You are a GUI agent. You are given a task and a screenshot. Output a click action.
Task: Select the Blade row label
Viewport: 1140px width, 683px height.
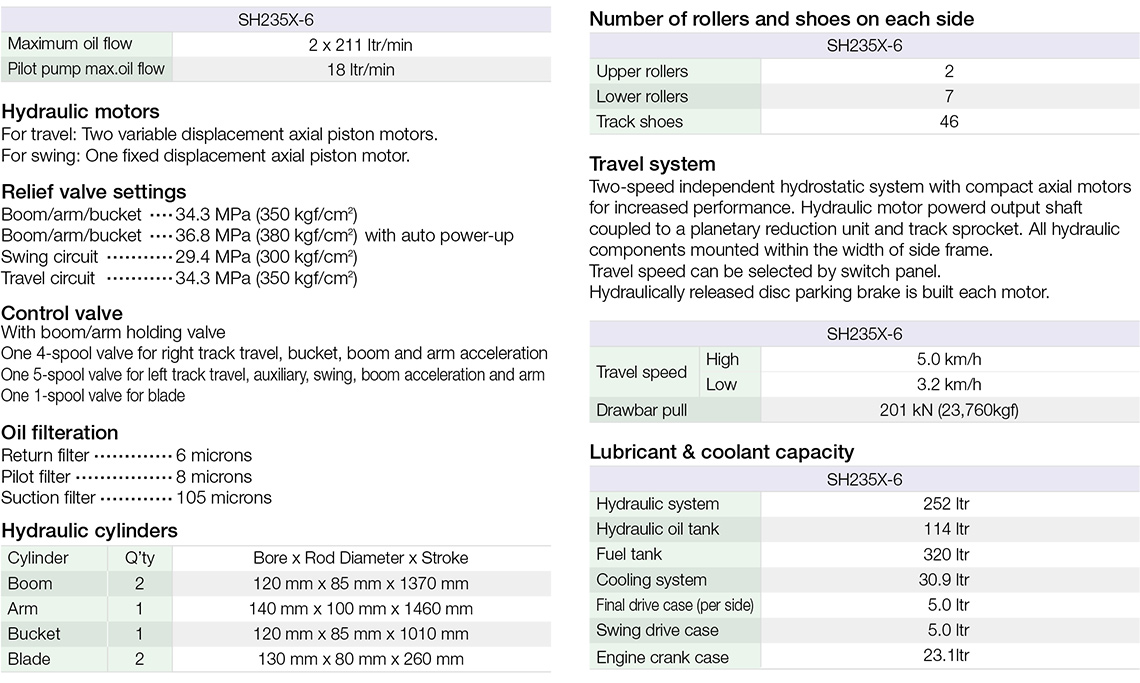[29, 659]
